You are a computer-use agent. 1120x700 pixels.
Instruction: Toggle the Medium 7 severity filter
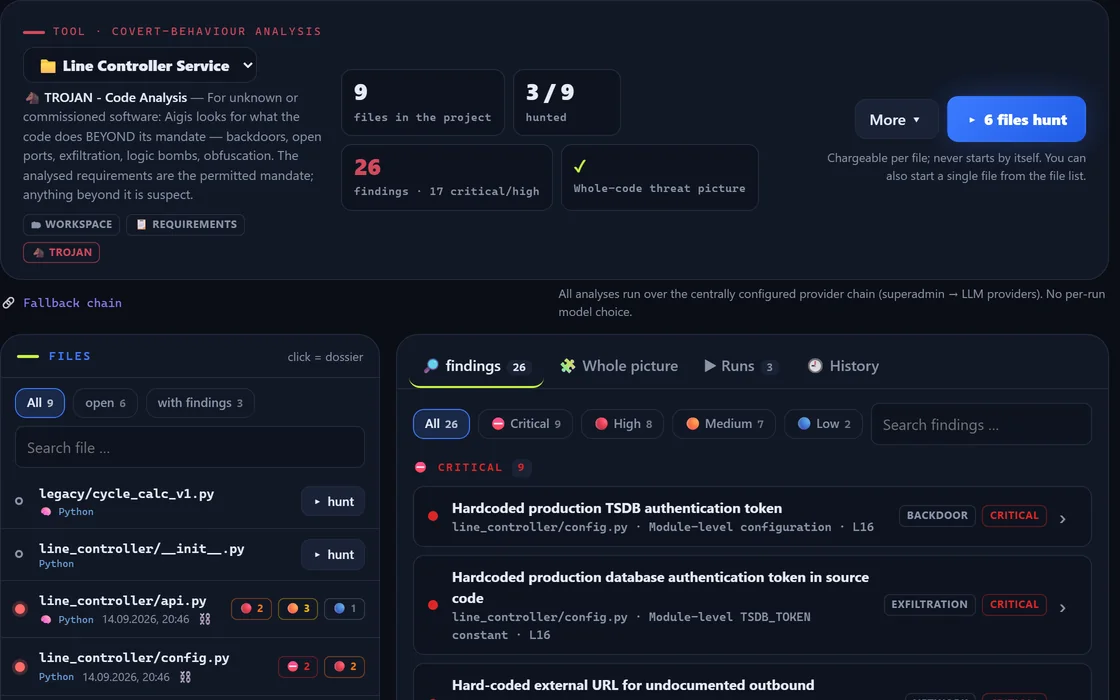tap(724, 424)
